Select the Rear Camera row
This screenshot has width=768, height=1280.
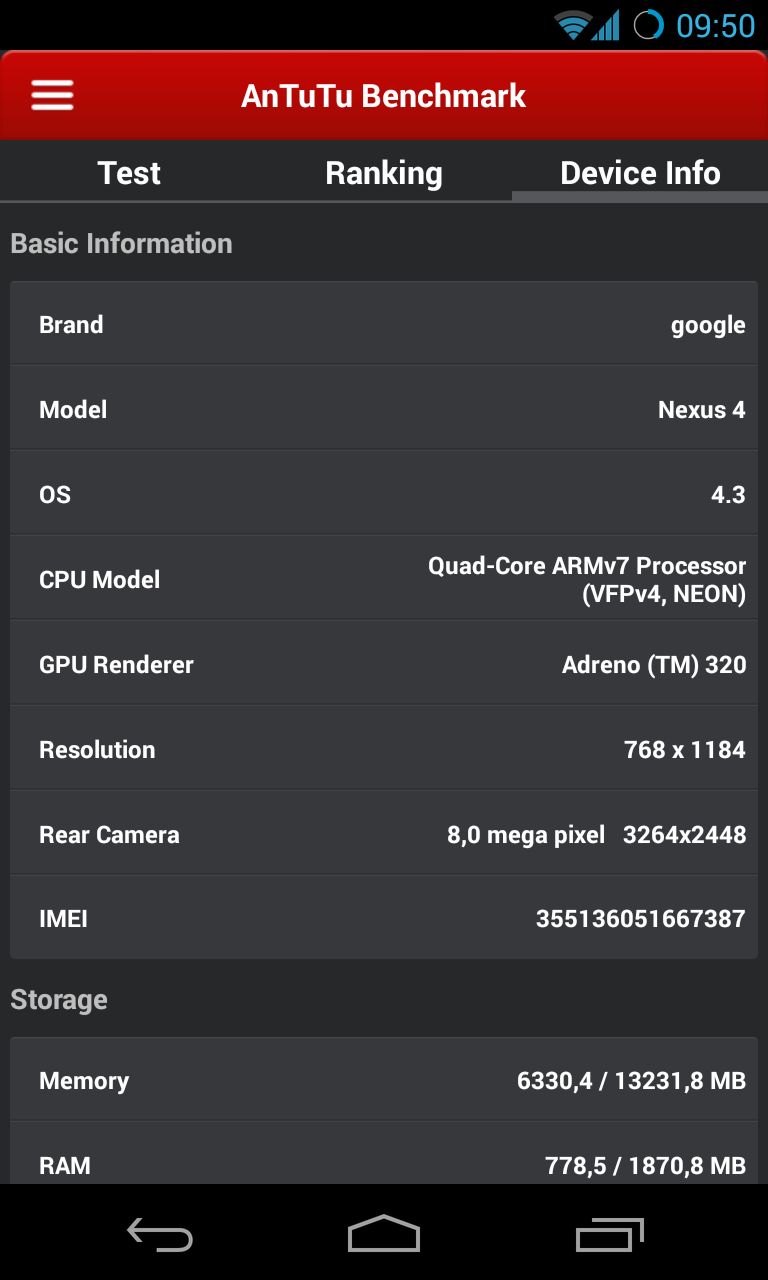click(x=384, y=834)
